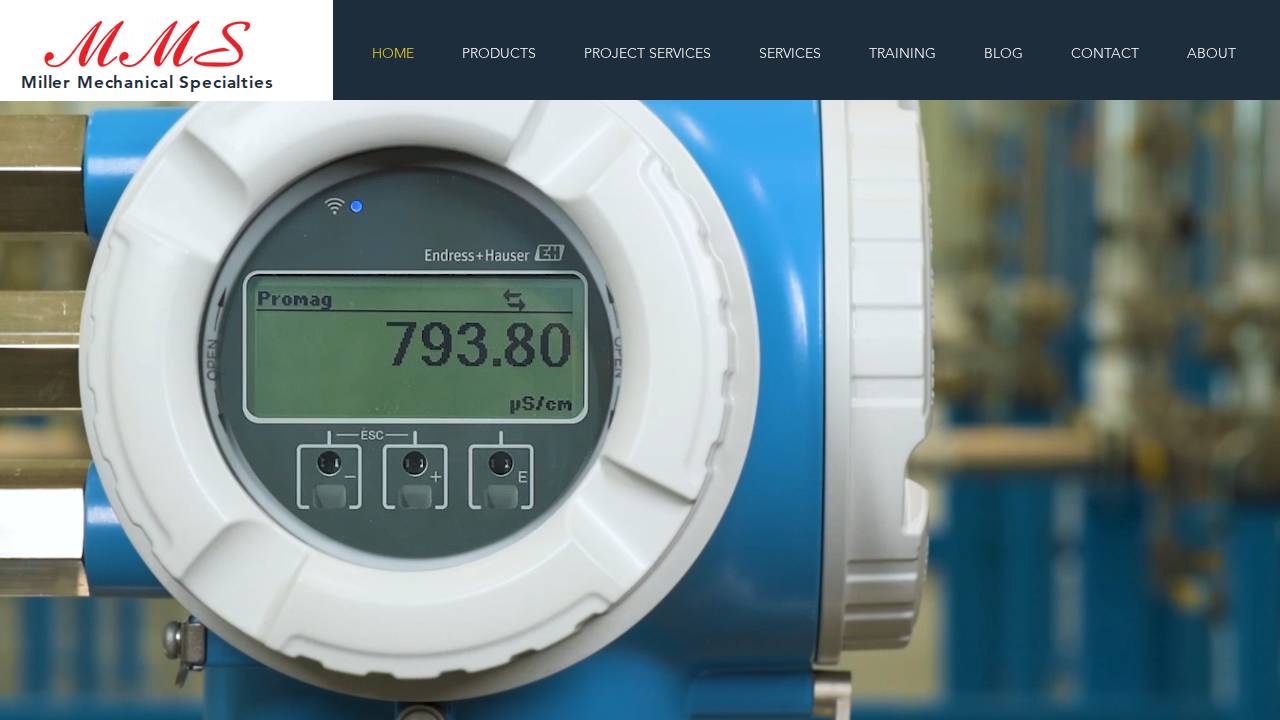Switch to the BLOG section
The width and height of the screenshot is (1280, 720).
pos(1003,53)
